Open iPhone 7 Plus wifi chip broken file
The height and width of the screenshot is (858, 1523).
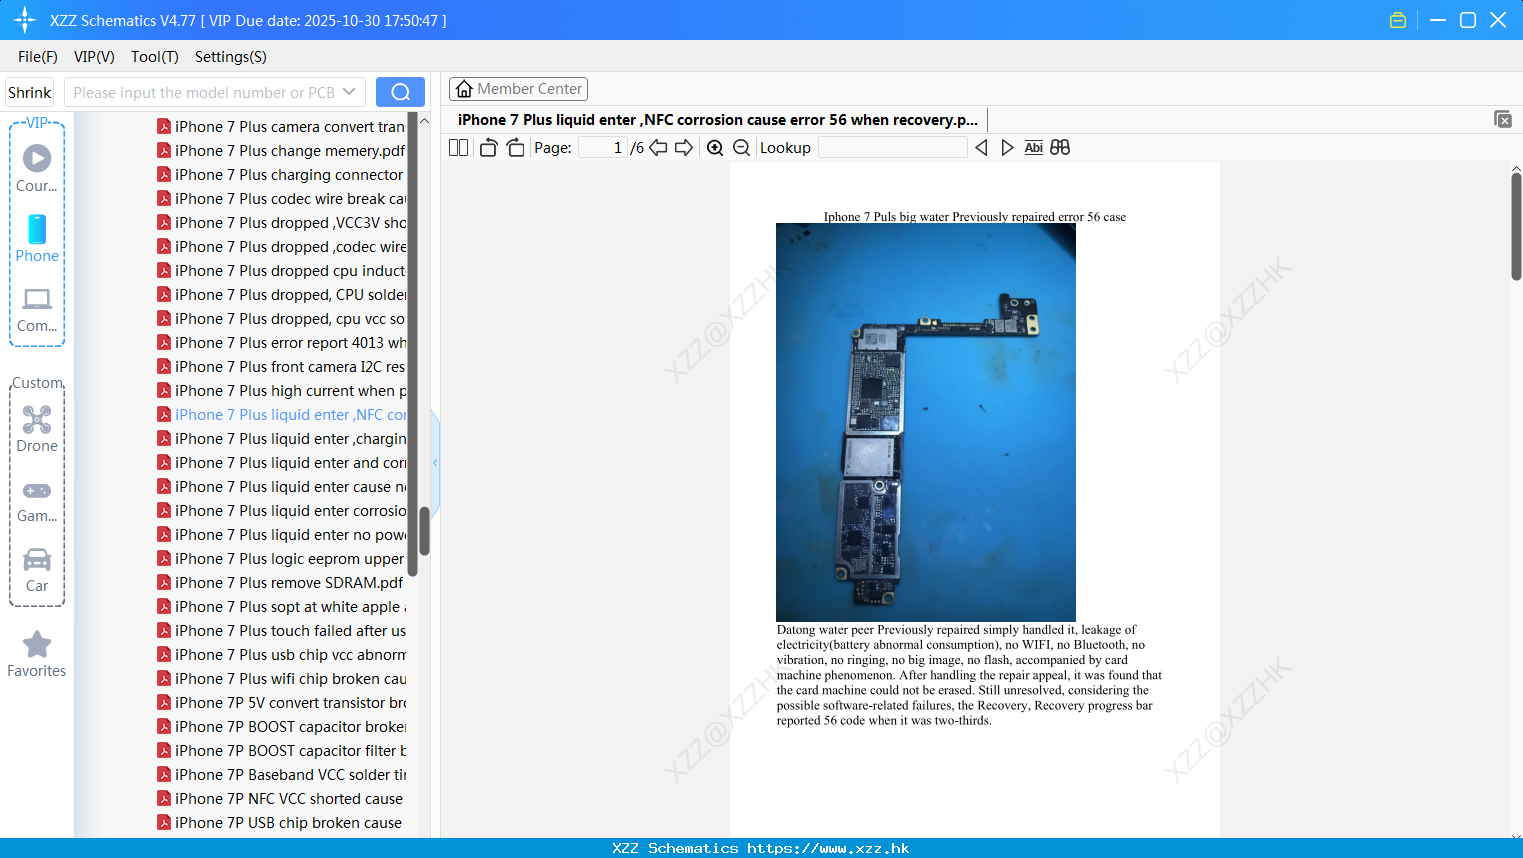point(281,678)
